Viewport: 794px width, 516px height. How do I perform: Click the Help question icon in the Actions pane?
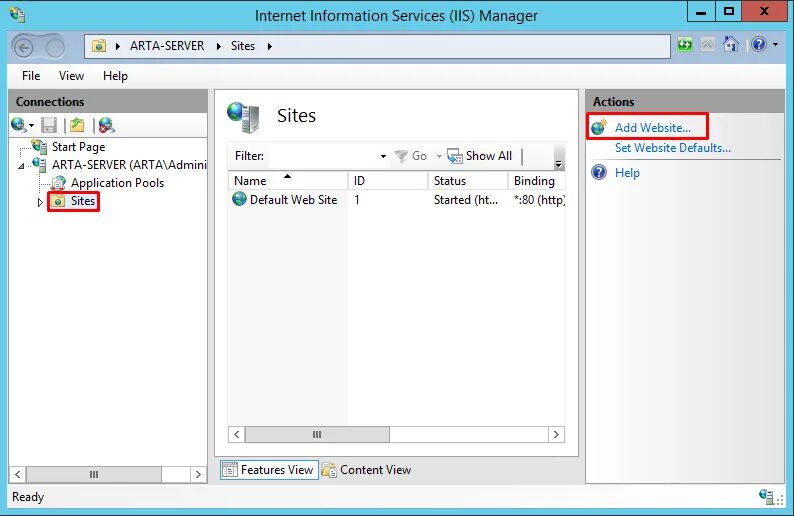click(x=599, y=172)
